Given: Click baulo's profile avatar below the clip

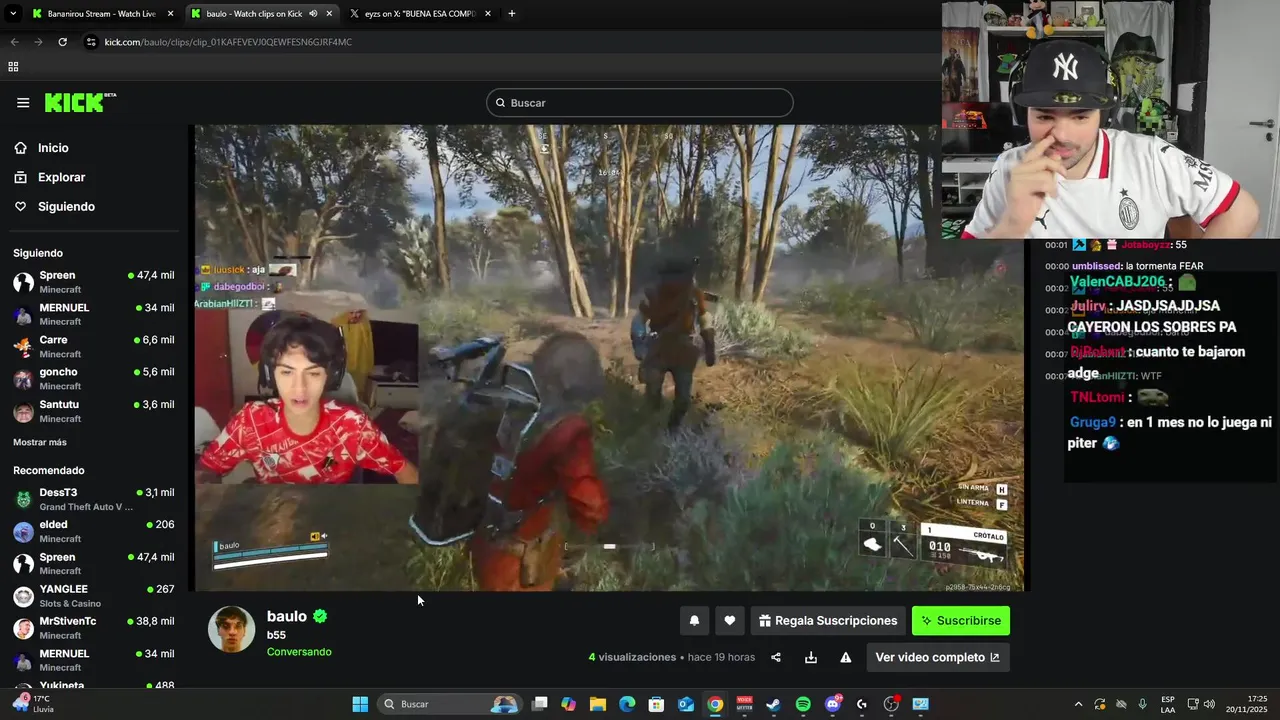Looking at the screenshot, I should coord(231,629).
